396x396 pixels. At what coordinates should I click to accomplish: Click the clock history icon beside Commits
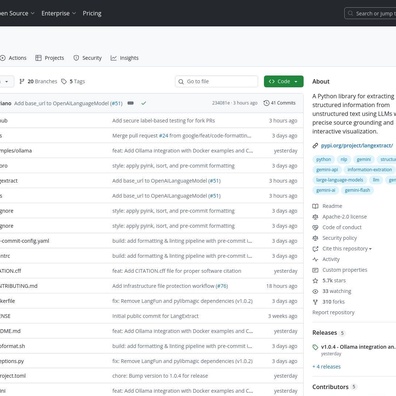click(x=266, y=103)
